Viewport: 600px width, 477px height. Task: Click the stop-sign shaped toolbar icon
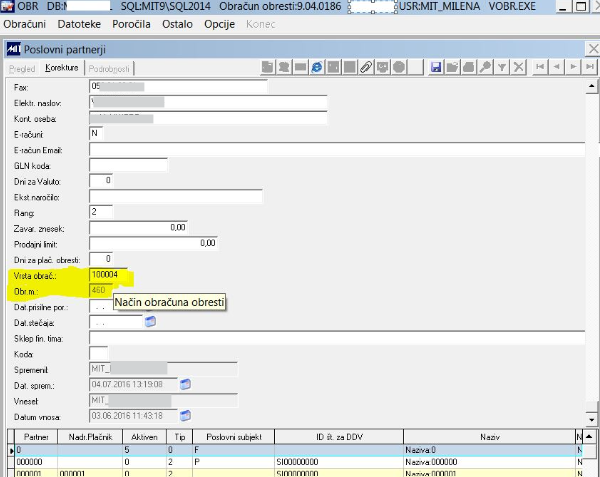tap(399, 67)
